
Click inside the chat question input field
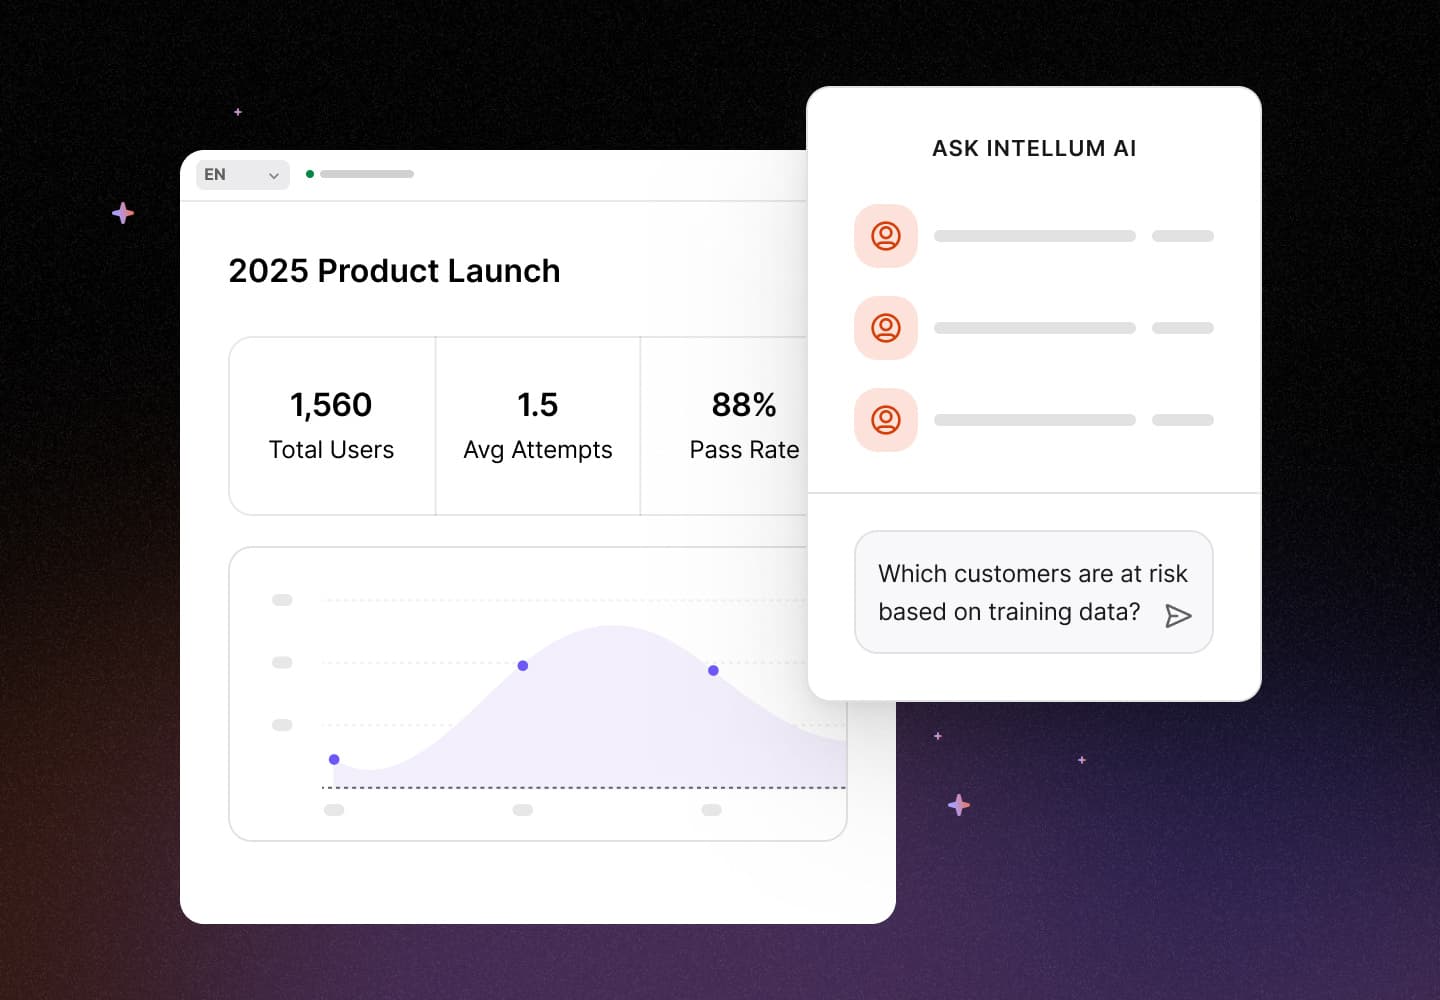pos(1010,592)
